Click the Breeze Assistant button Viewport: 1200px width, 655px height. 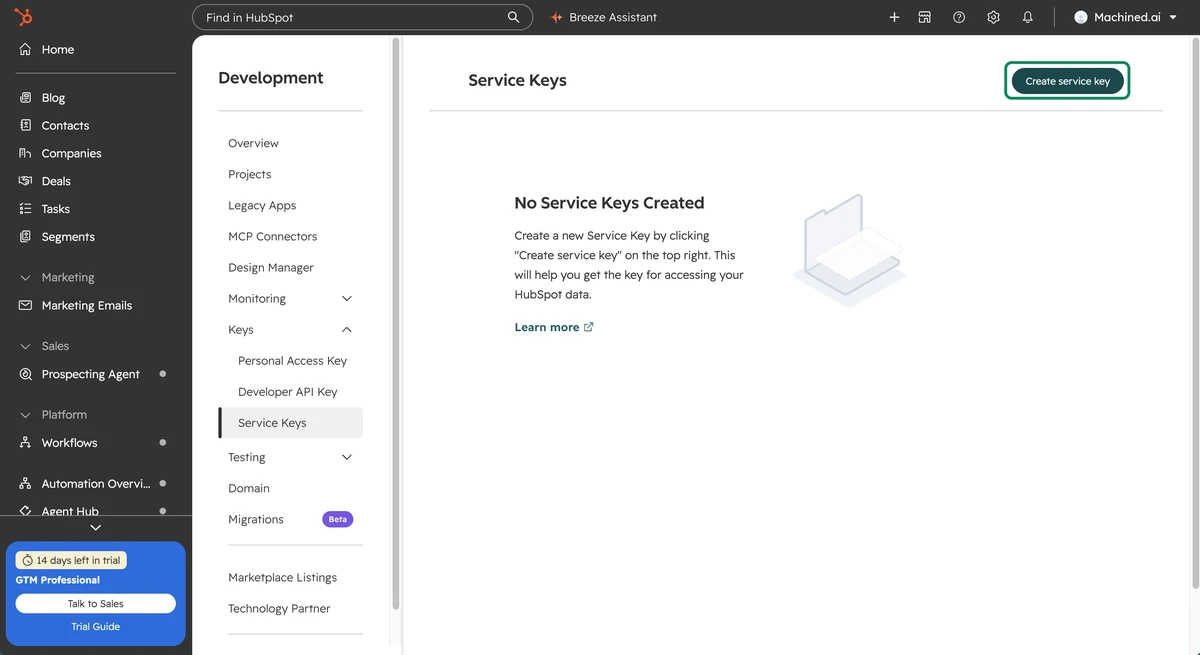(603, 17)
